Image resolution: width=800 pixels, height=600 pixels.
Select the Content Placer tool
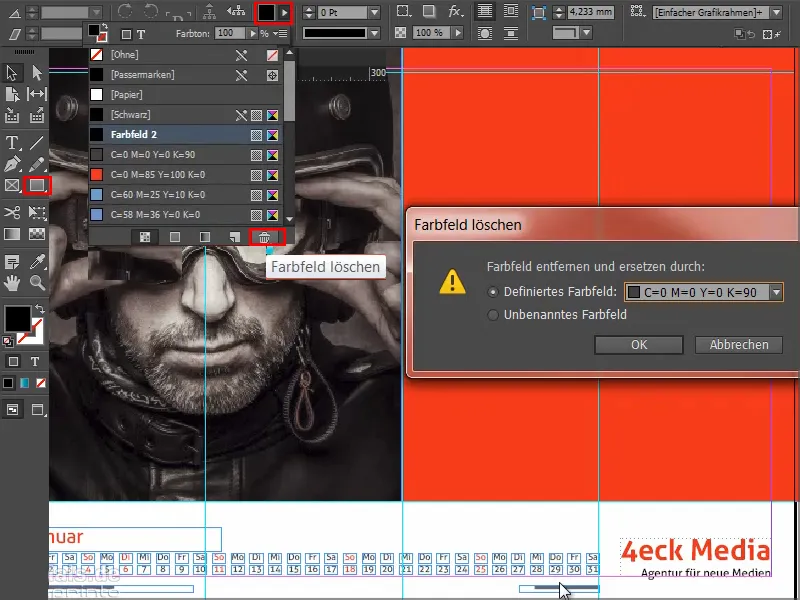(x=37, y=116)
